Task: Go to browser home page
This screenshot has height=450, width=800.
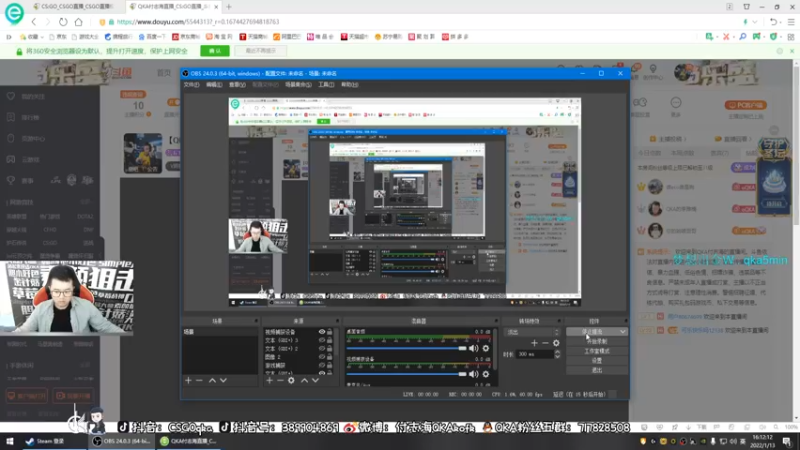Action: (78, 22)
